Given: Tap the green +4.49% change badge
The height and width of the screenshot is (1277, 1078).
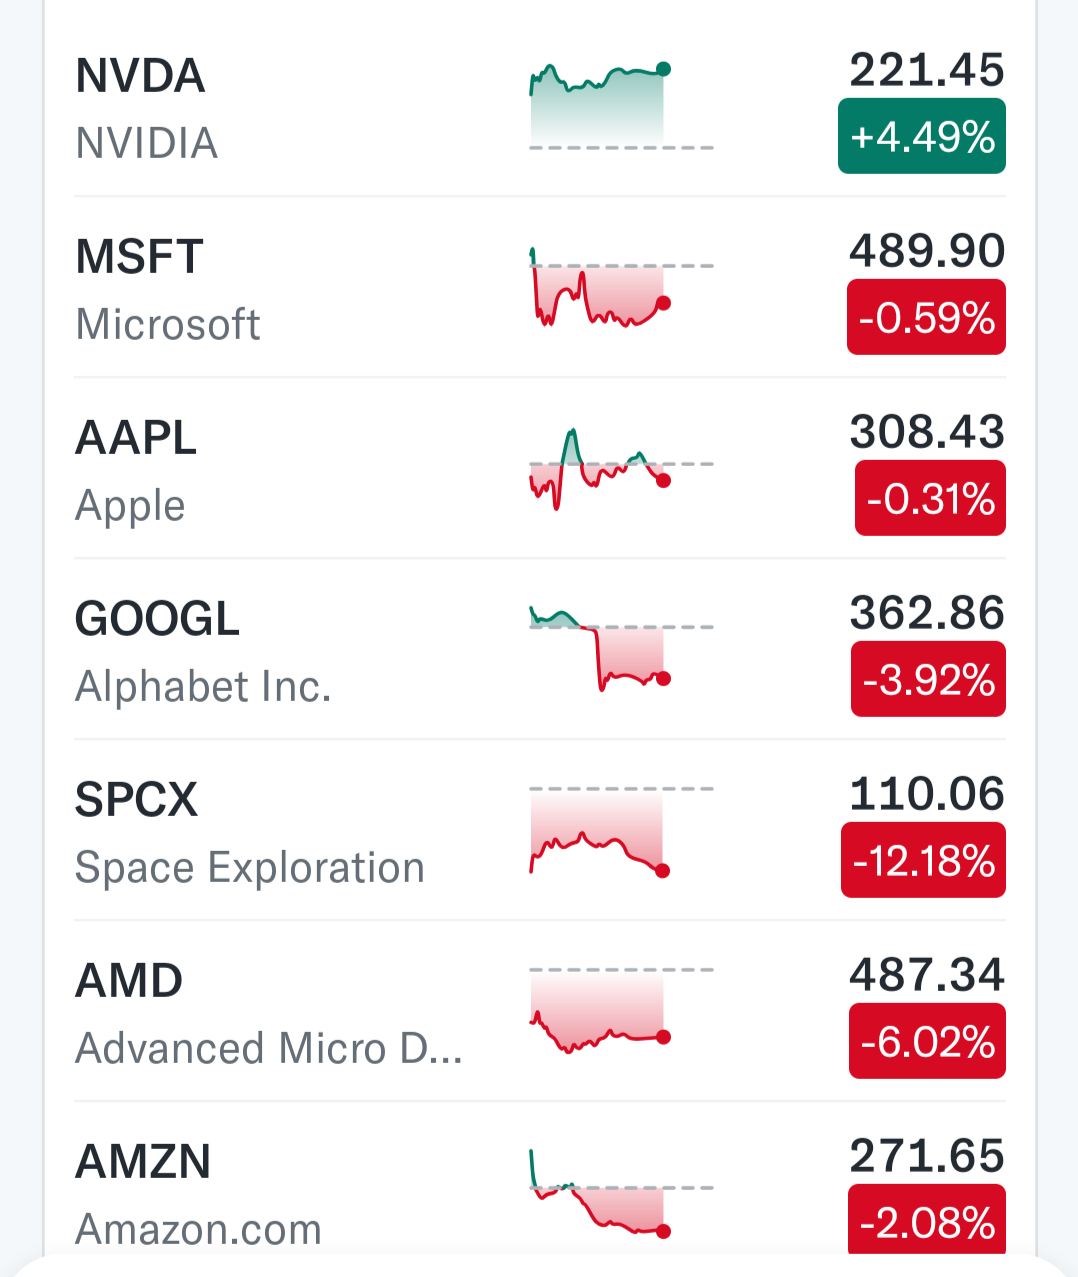Looking at the screenshot, I should 922,137.
